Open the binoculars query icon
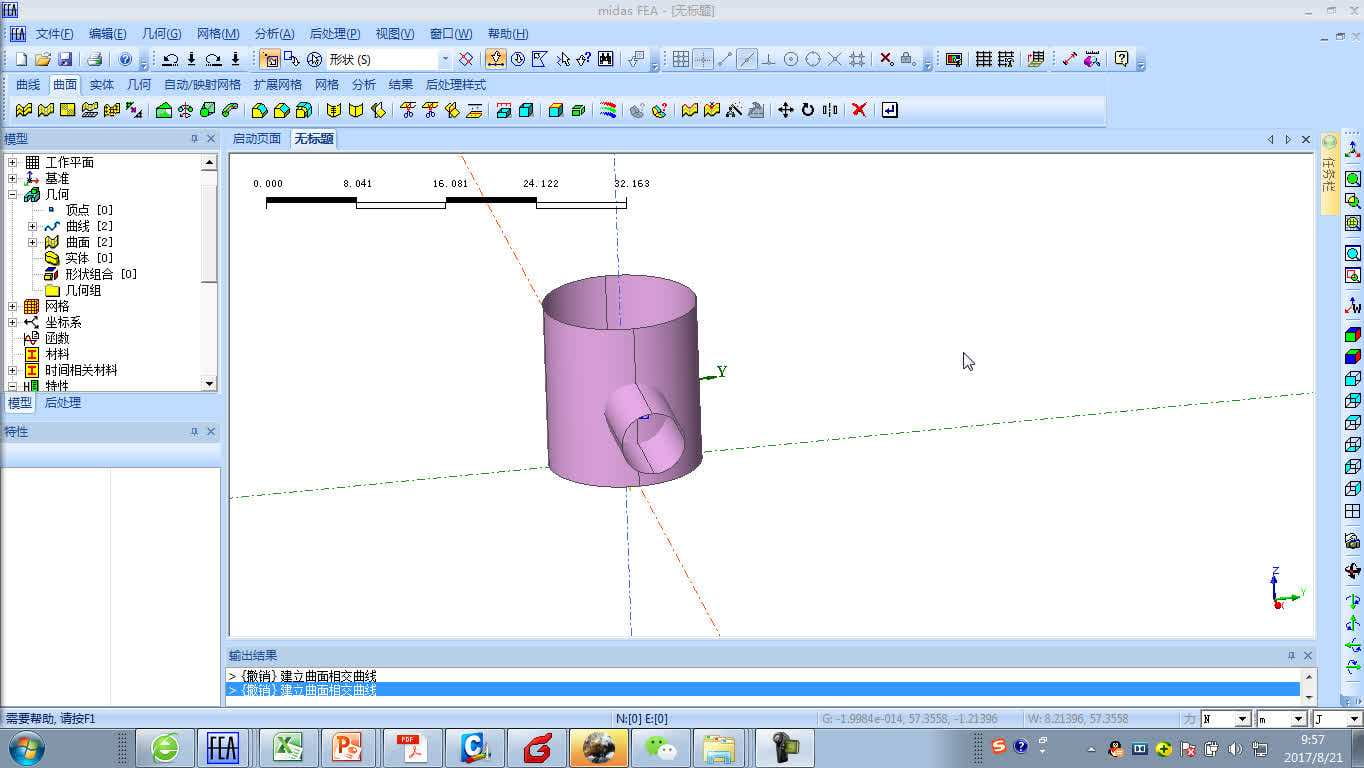 point(606,60)
